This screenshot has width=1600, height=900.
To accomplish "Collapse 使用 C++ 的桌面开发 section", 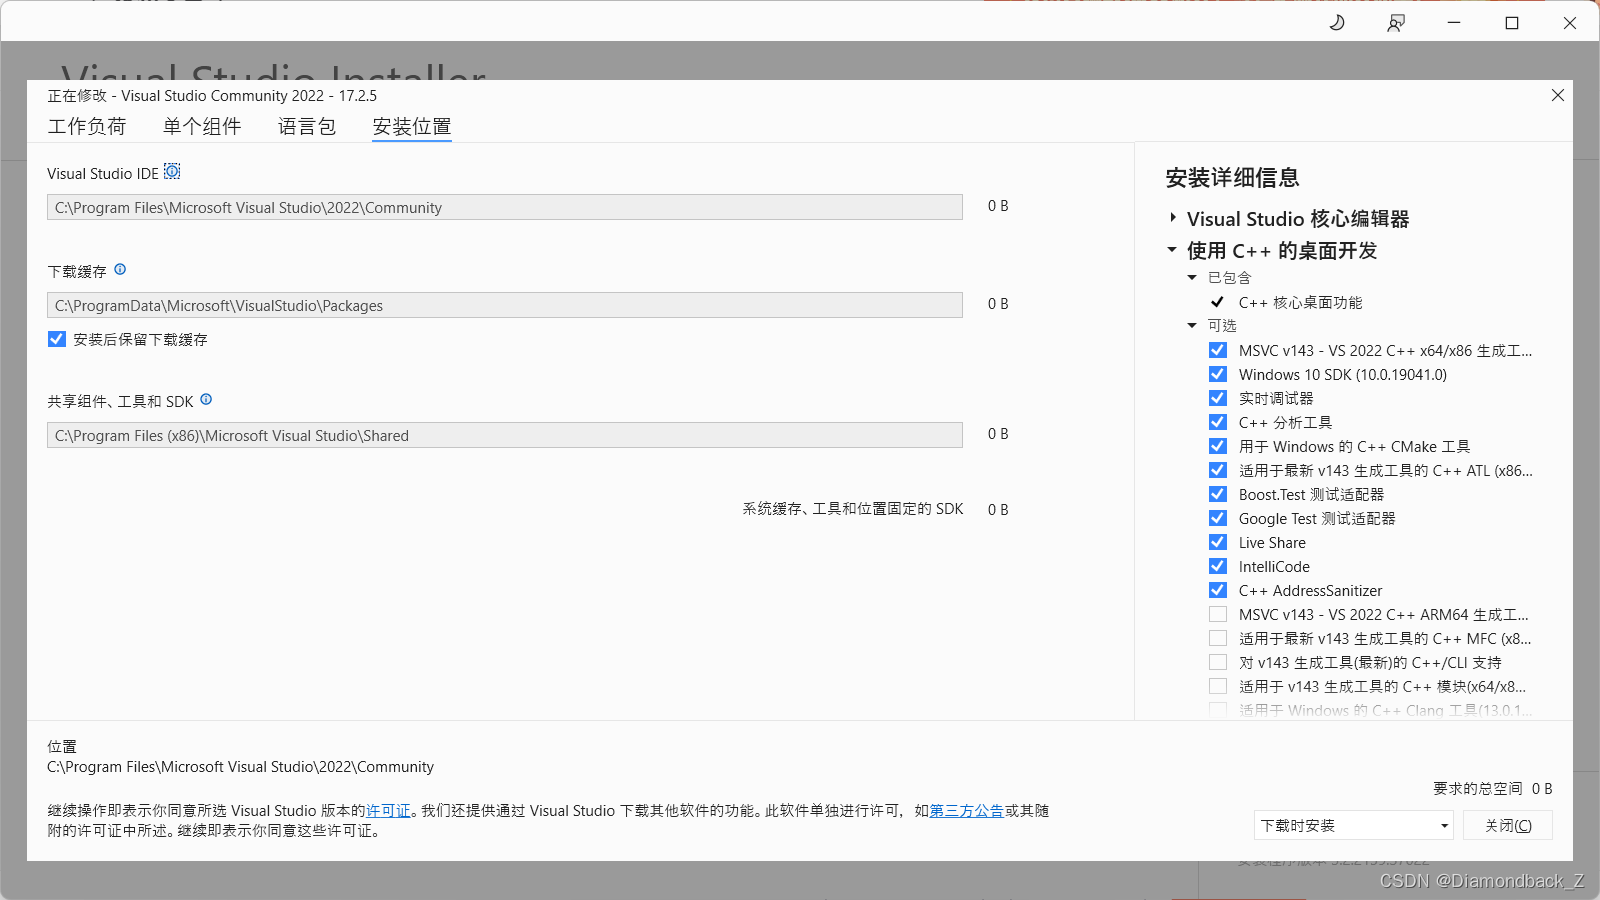I will [1172, 250].
